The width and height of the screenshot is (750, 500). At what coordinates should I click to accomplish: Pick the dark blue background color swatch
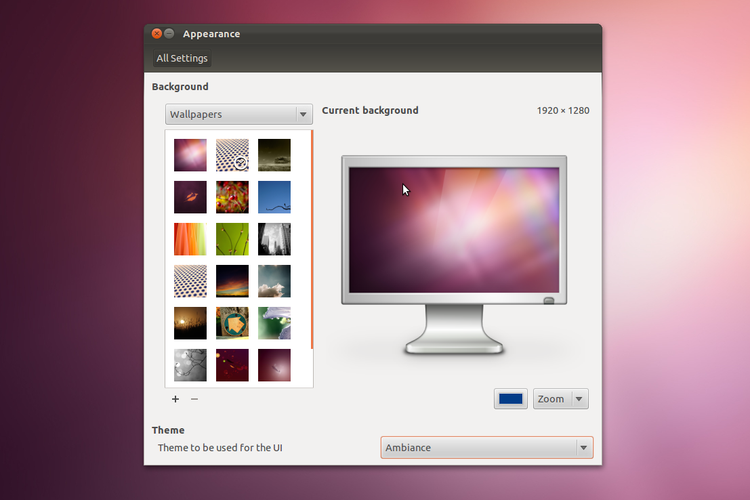pyautogui.click(x=511, y=399)
